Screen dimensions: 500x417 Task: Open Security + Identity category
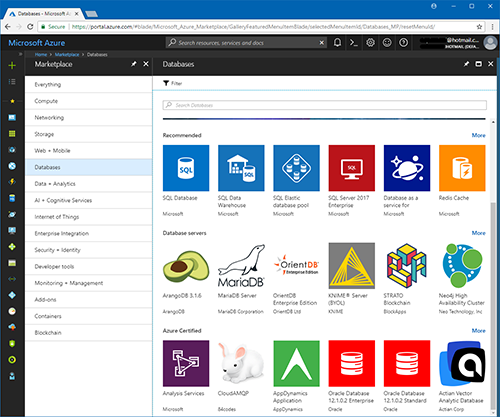pos(89,250)
